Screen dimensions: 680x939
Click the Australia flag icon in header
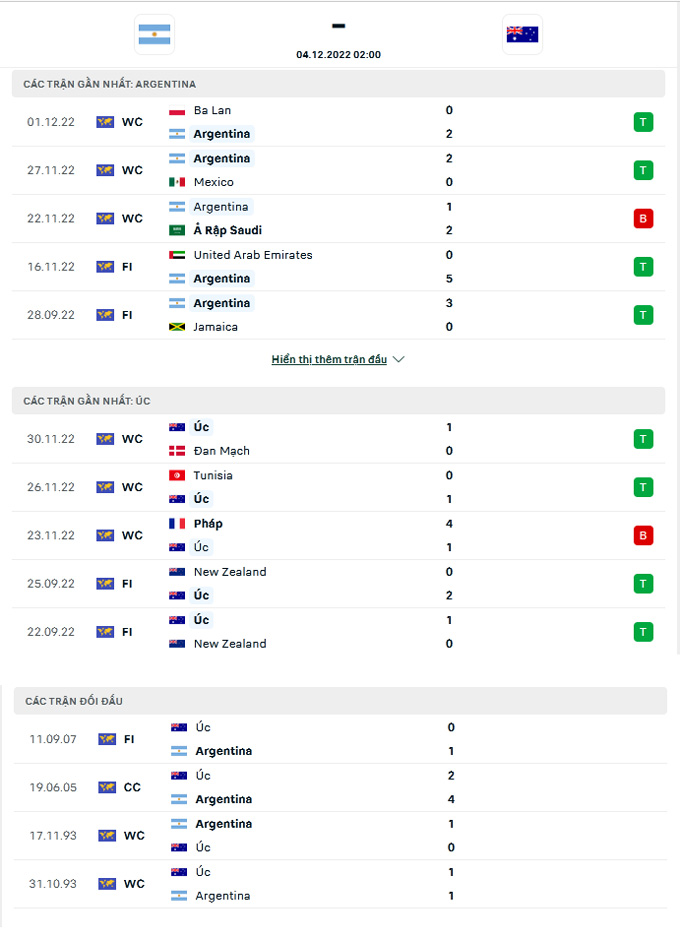[522, 34]
